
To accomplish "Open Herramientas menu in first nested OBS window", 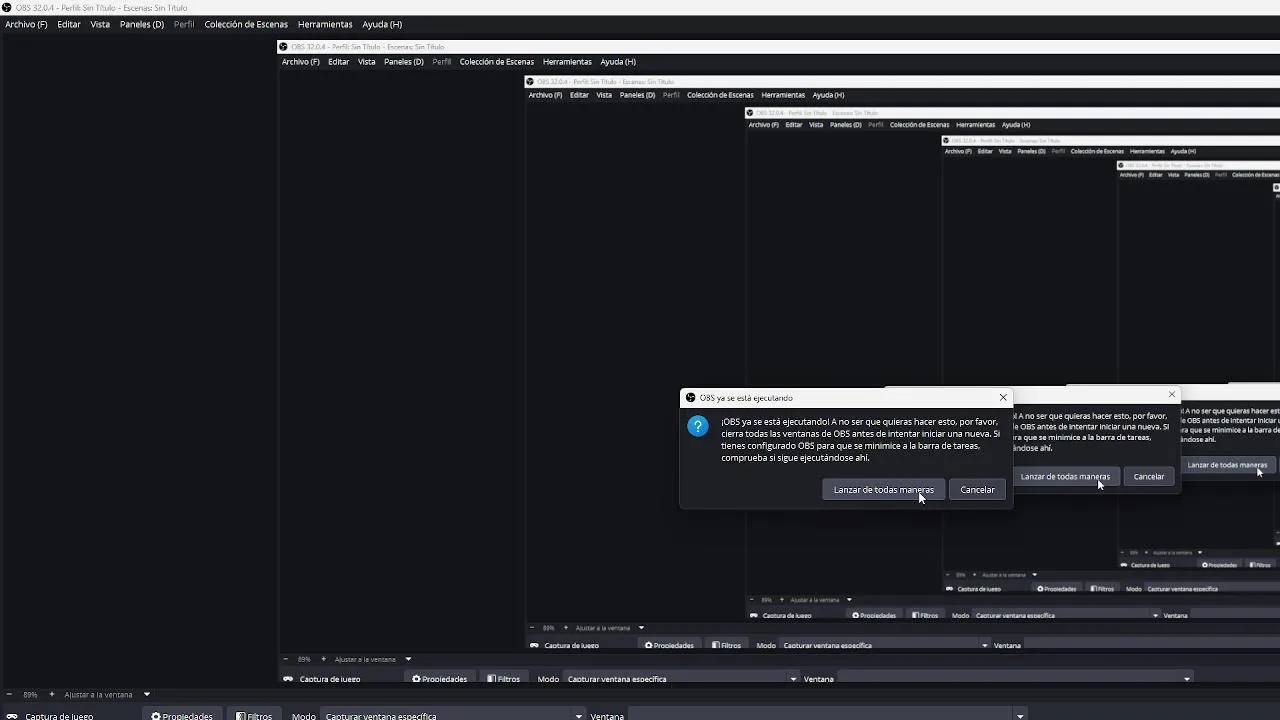I will 567,62.
